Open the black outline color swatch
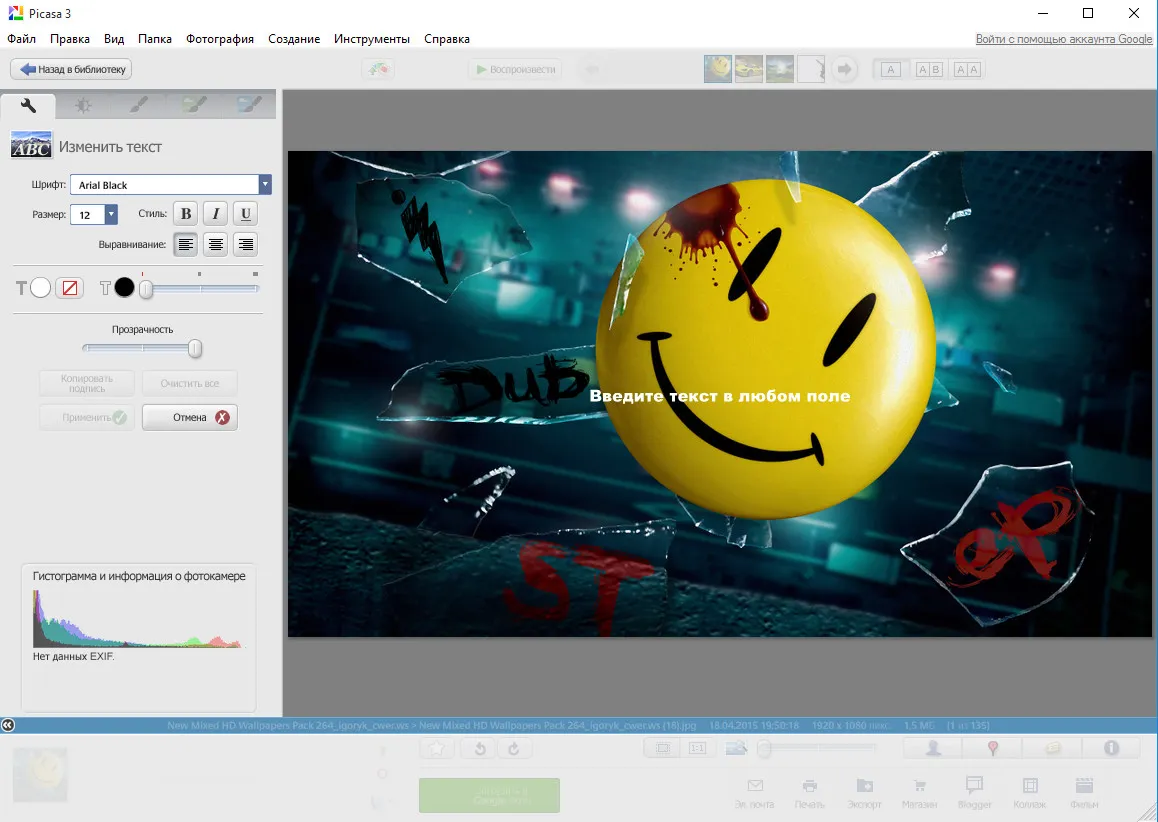Image resolution: width=1158 pixels, height=822 pixels. tap(124, 288)
